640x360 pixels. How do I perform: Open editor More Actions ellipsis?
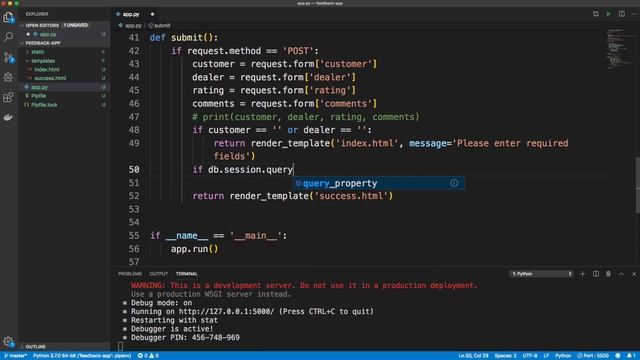tap(634, 14)
